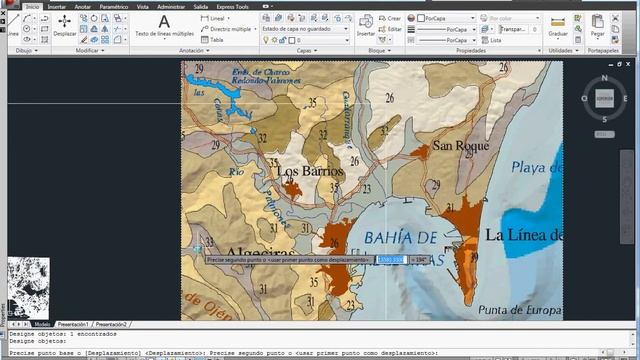Click the linetype icon in Propiedades

tap(411, 40)
